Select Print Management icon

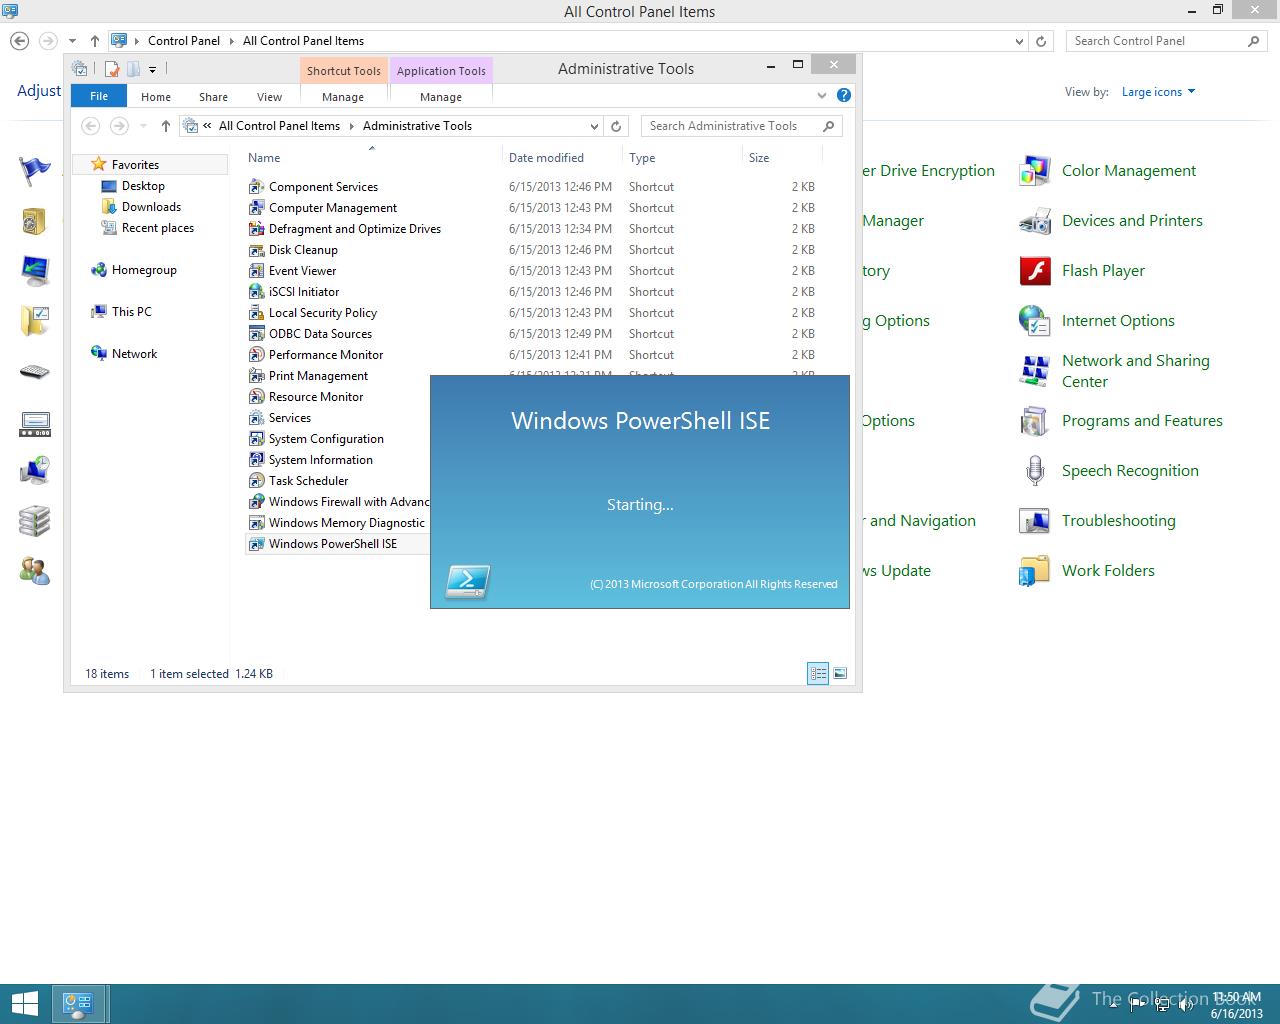point(256,376)
